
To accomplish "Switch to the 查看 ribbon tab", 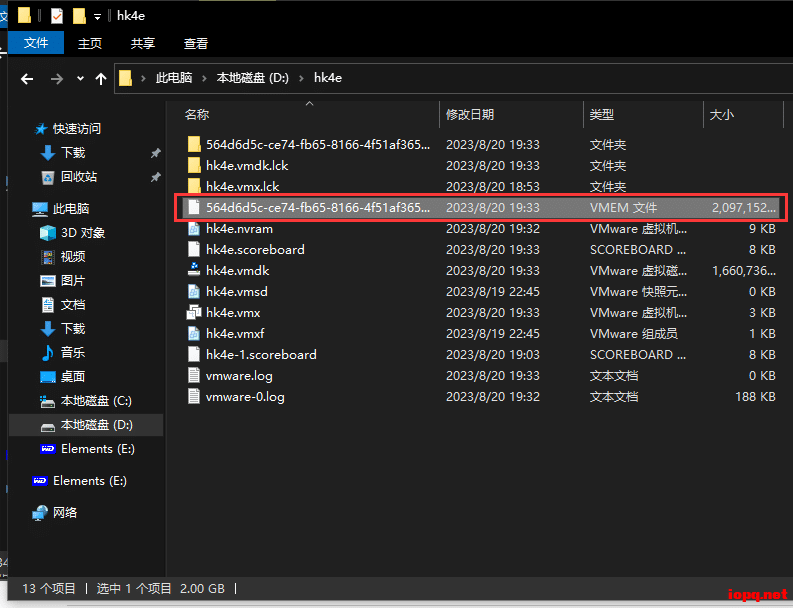I will click(x=196, y=44).
